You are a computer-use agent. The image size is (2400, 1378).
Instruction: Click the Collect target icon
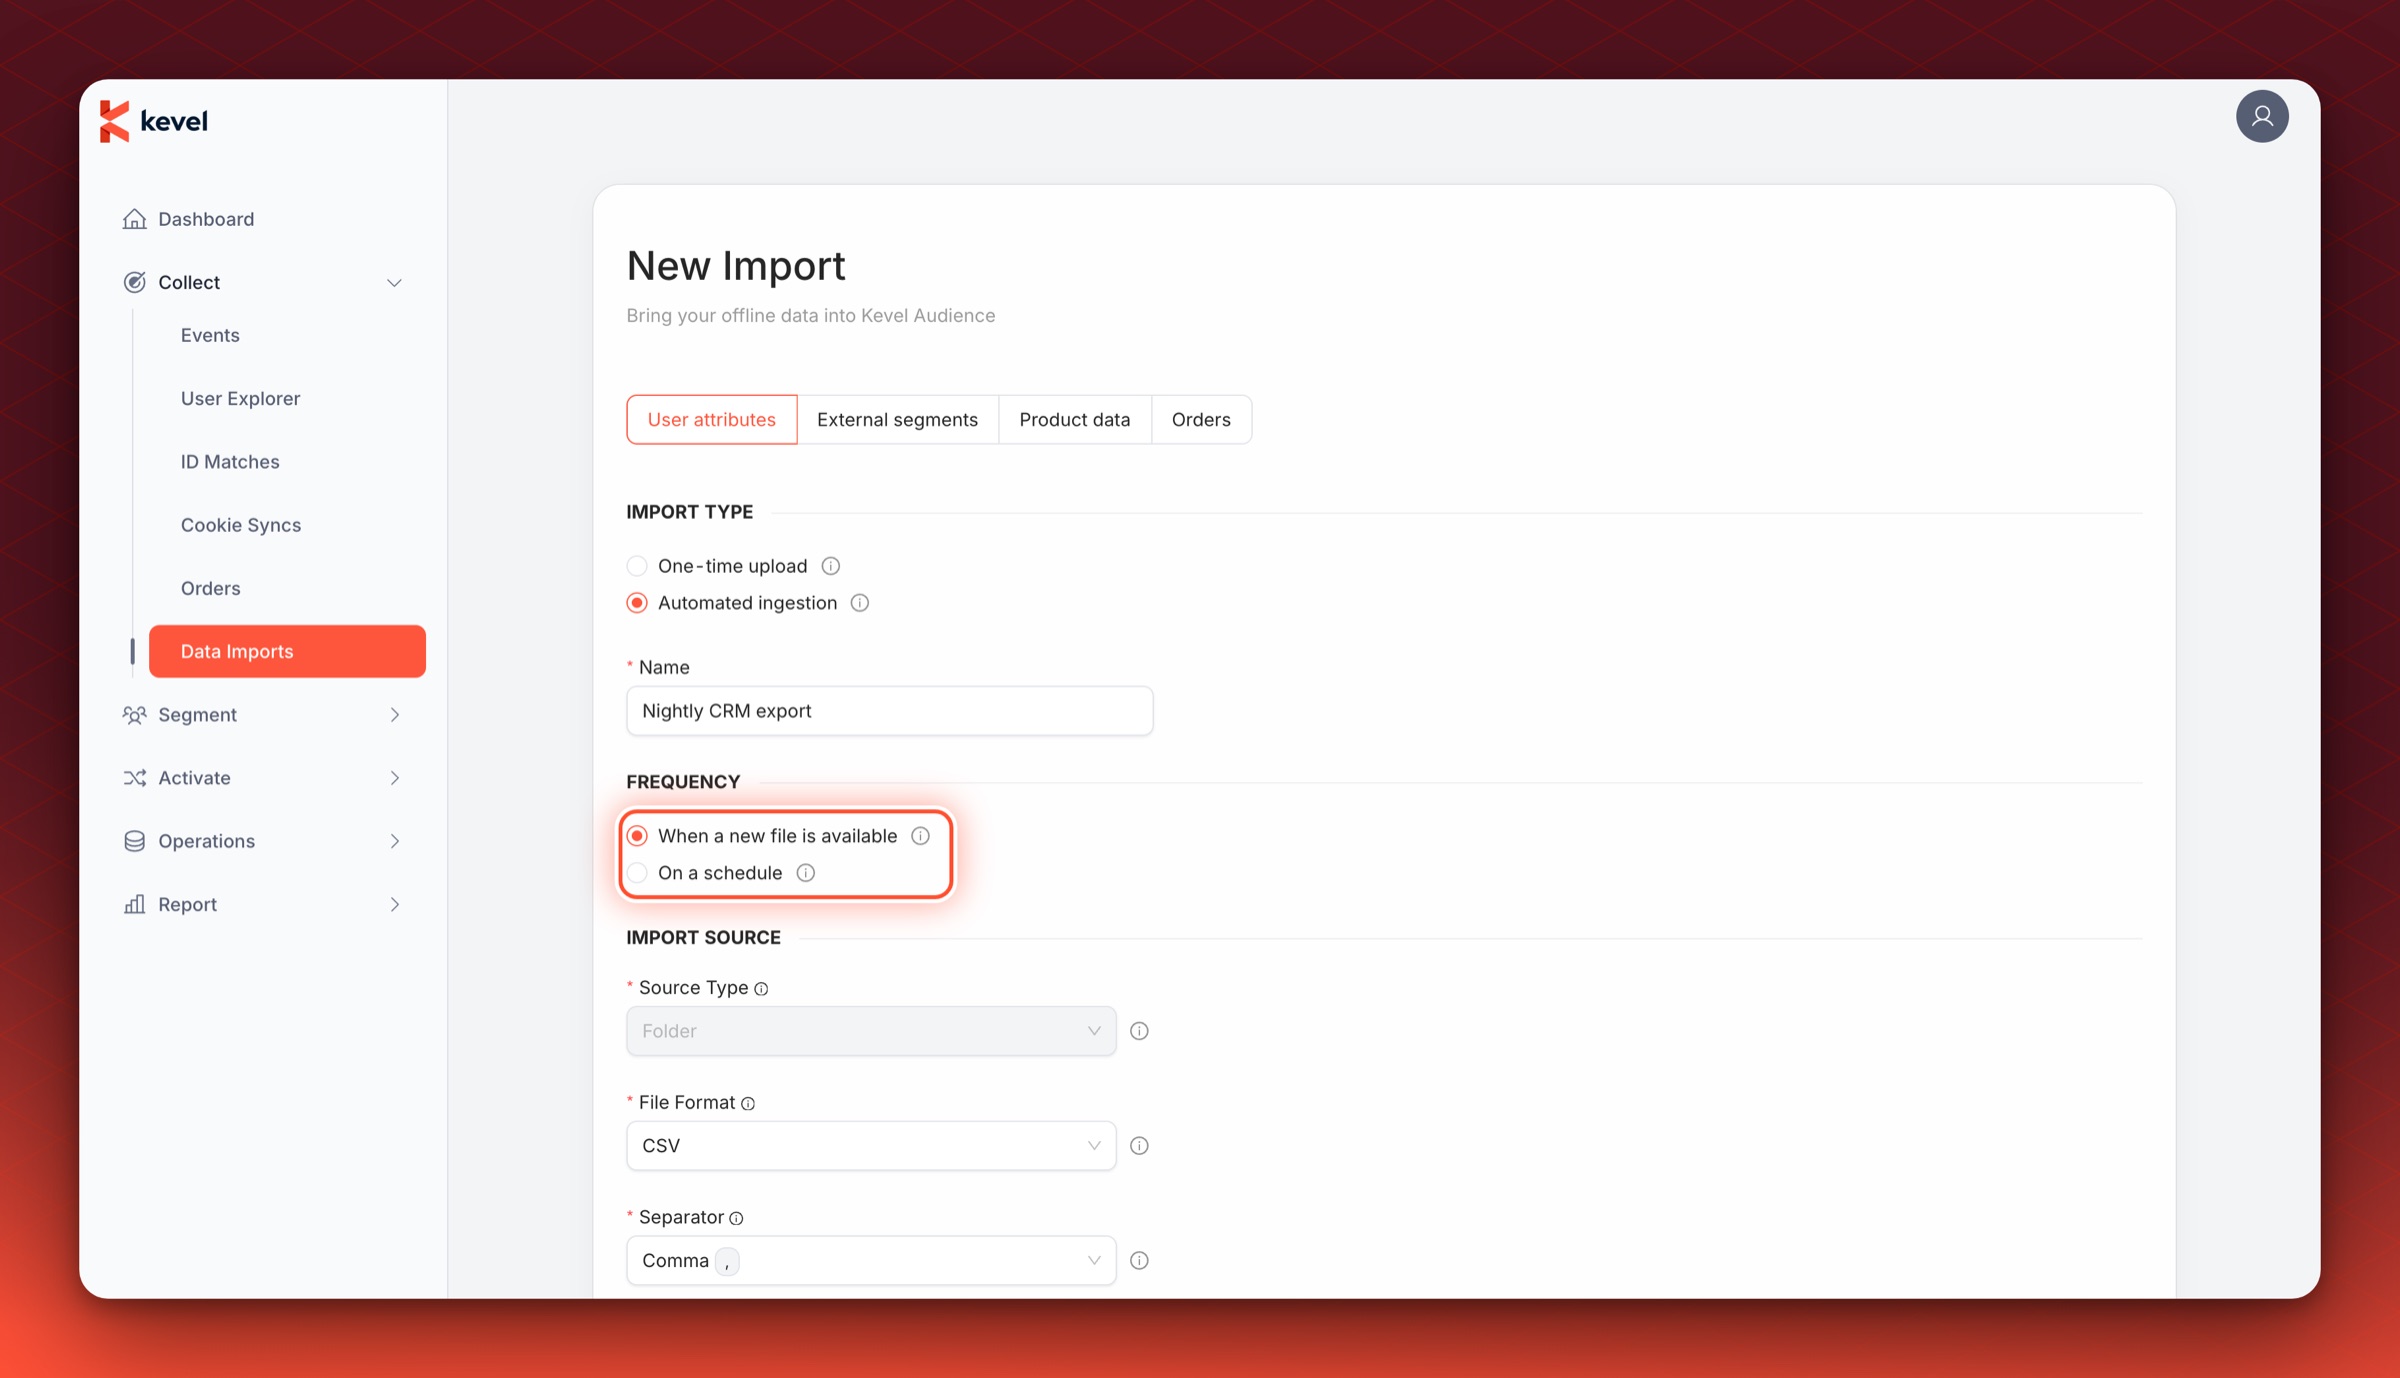pyautogui.click(x=134, y=282)
